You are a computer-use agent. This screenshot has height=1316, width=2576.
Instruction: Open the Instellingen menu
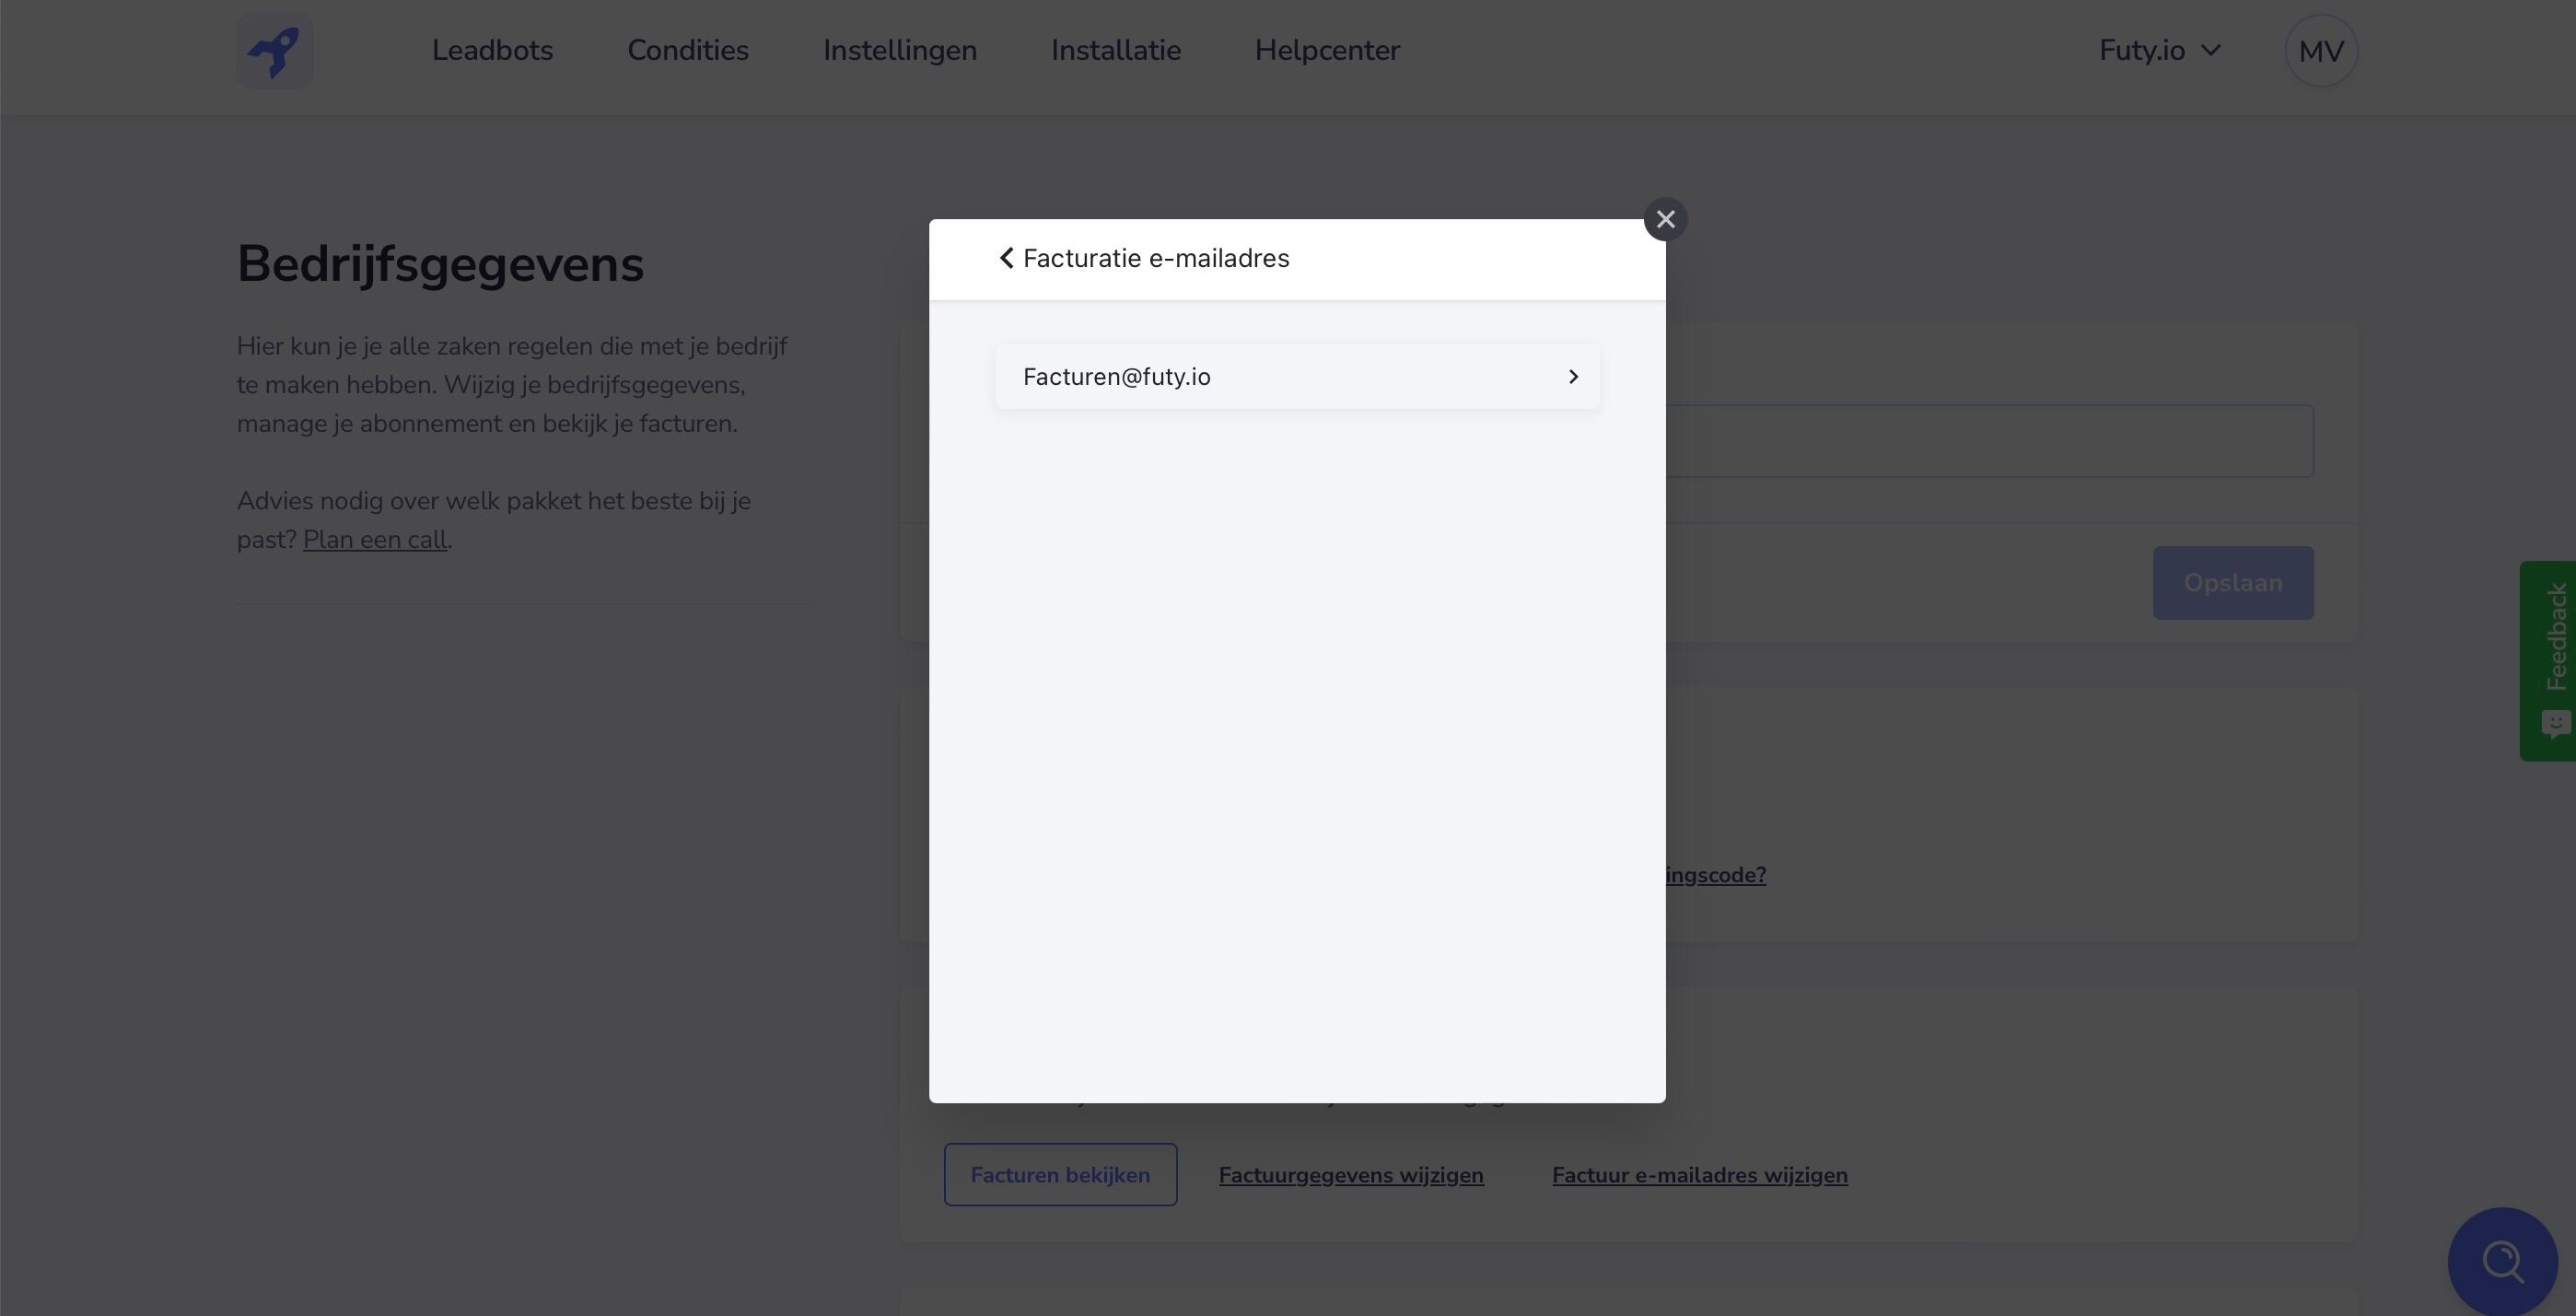click(x=899, y=50)
